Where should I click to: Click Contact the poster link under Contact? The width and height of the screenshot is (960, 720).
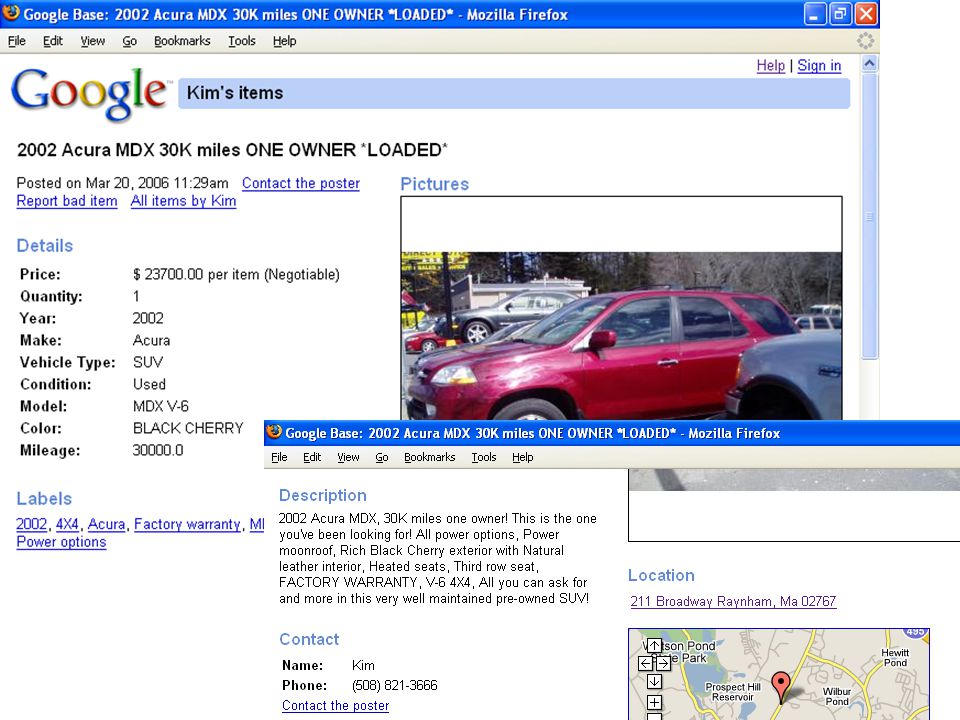336,705
